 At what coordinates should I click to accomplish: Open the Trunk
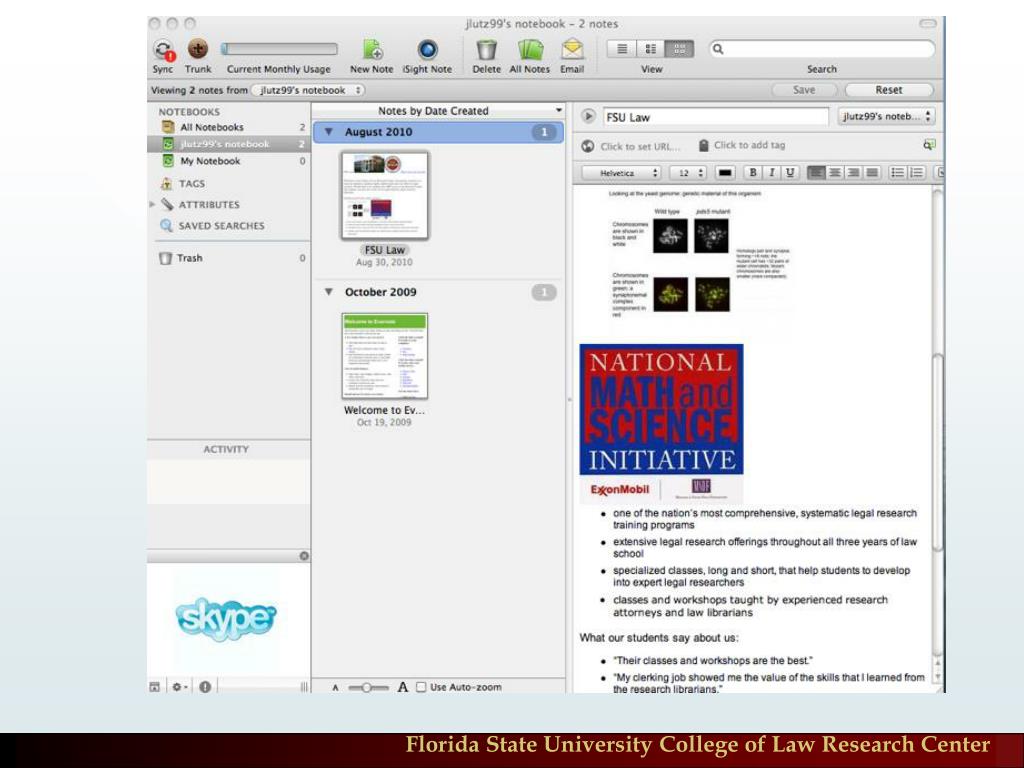[198, 49]
